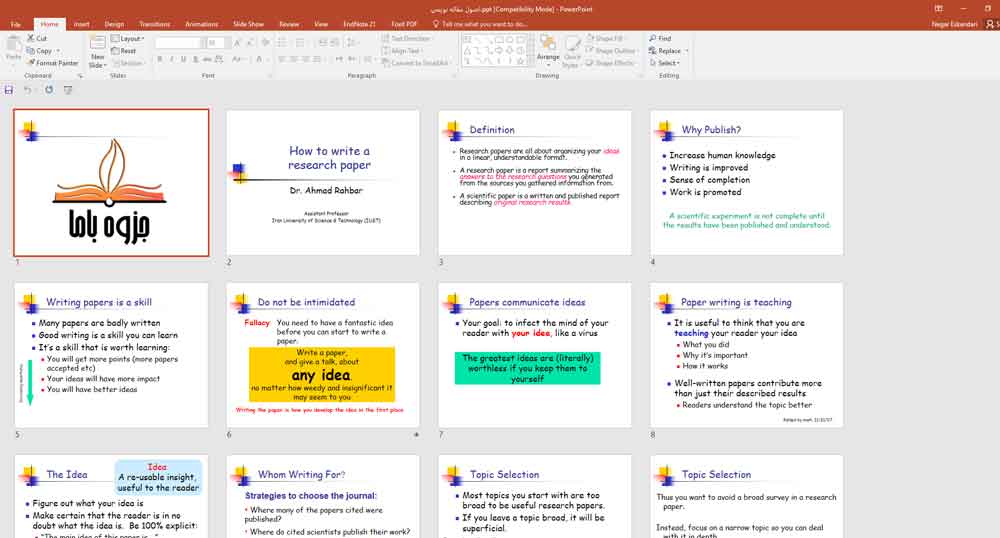Justify text in Paragraph group
The height and width of the screenshot is (538, 1000).
coord(317,59)
